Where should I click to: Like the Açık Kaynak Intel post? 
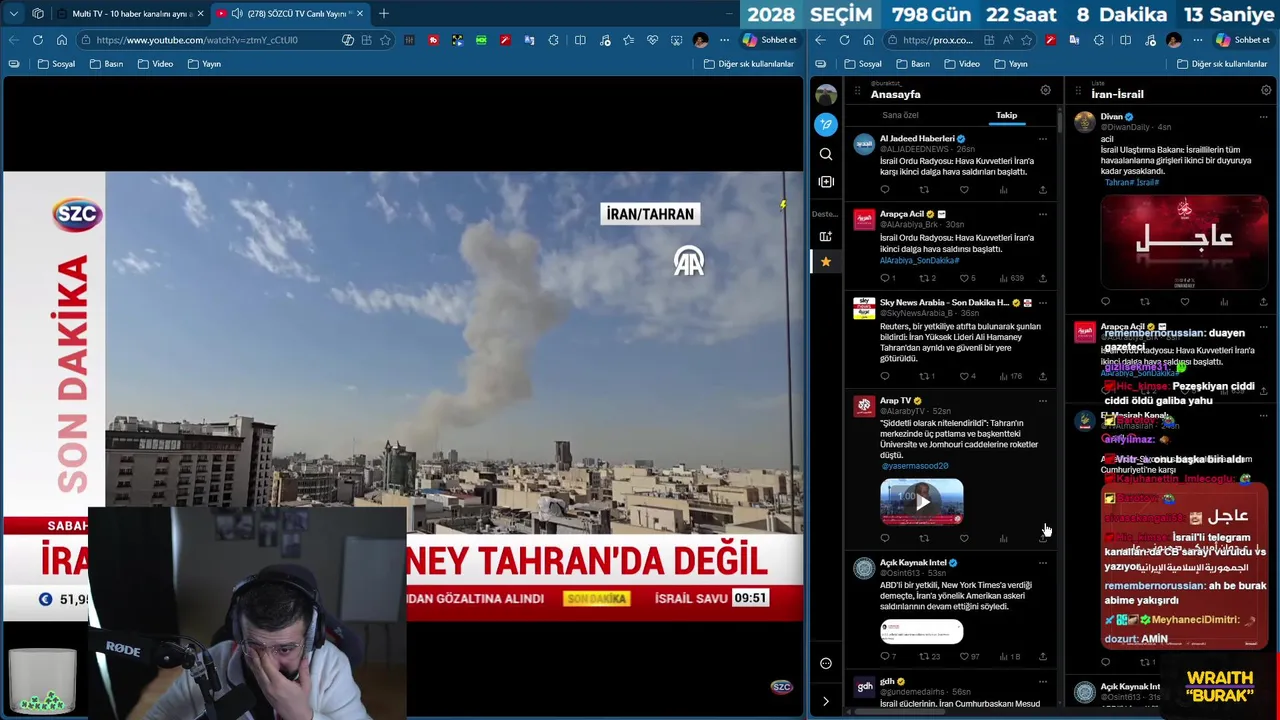(x=969, y=656)
